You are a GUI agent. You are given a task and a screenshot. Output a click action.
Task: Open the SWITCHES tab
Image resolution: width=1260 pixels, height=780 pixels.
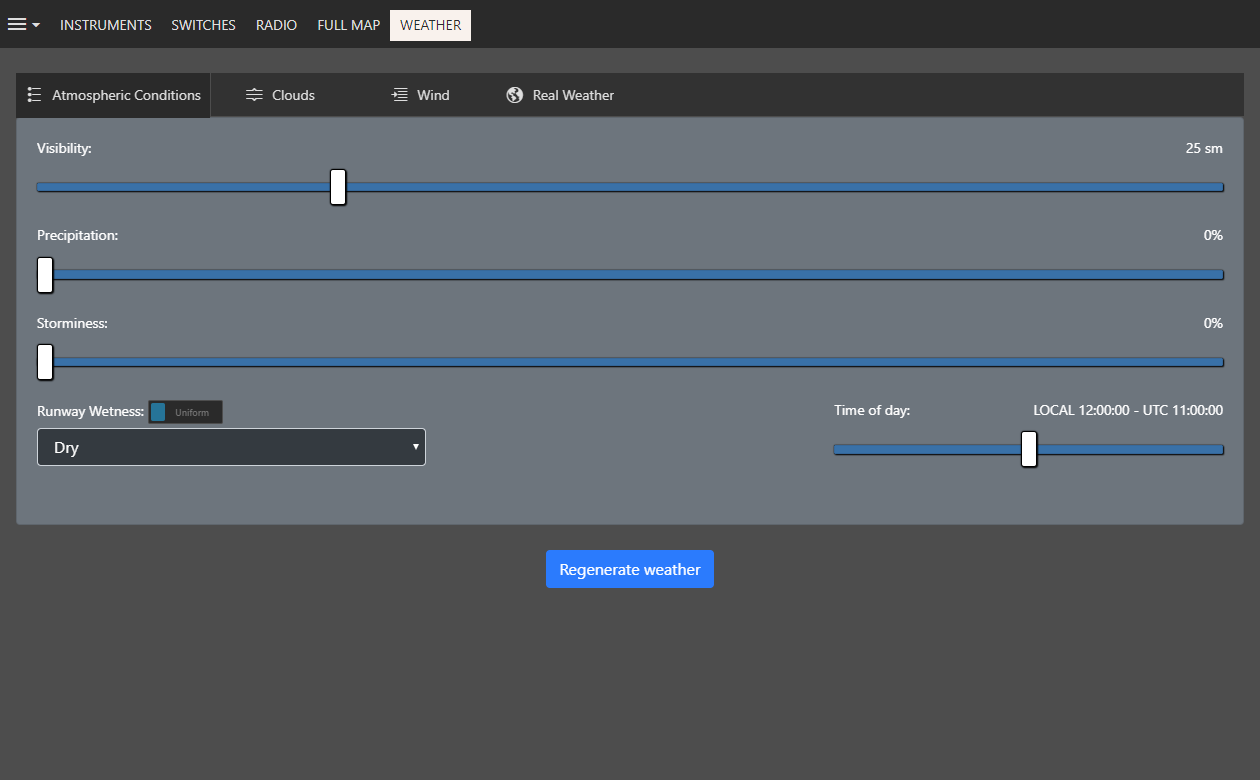point(204,25)
